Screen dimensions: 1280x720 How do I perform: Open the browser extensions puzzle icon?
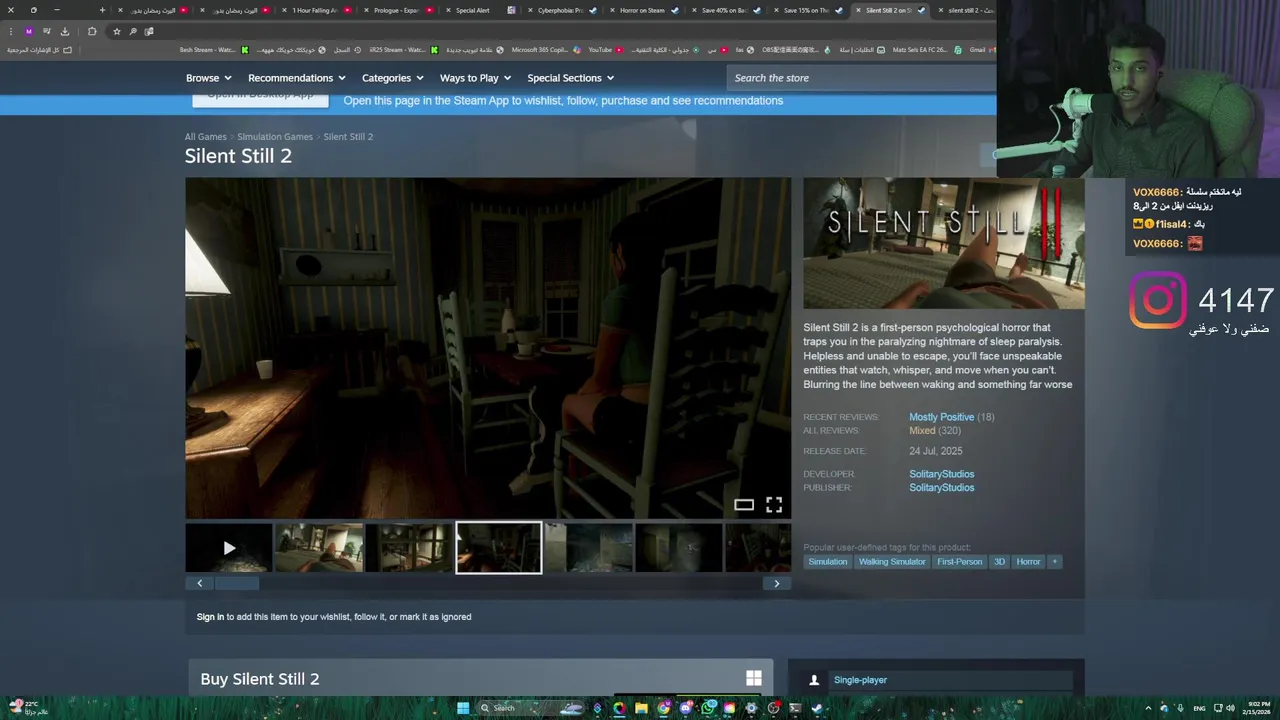click(x=92, y=31)
